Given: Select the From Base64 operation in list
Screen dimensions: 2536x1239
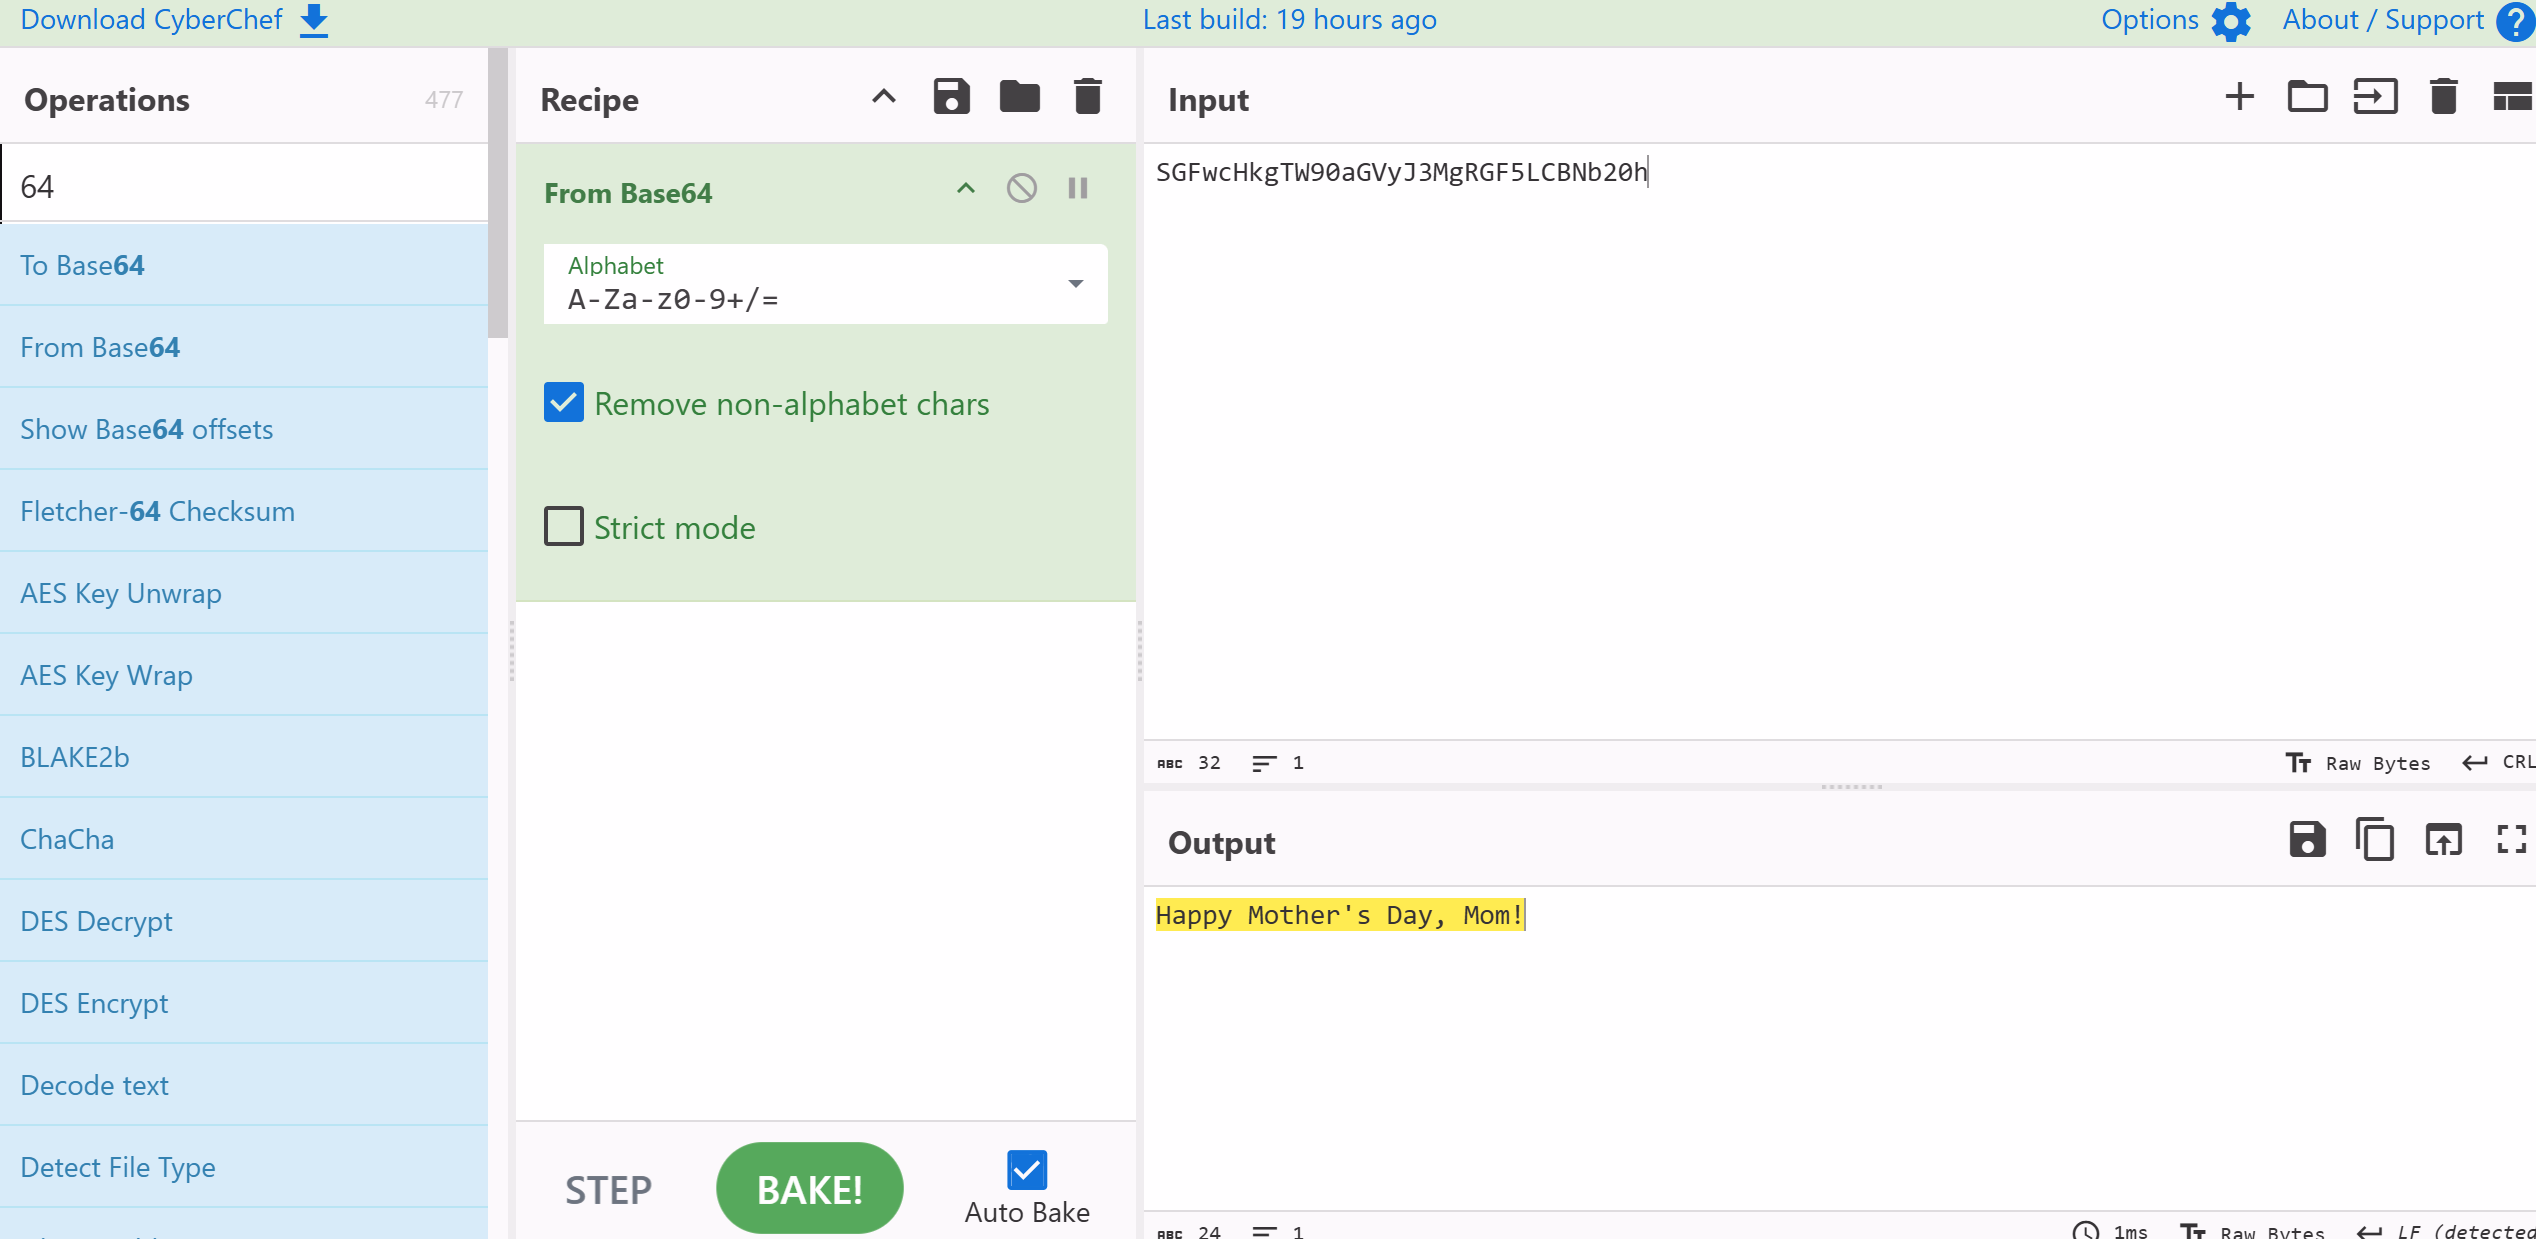Looking at the screenshot, I should (244, 347).
